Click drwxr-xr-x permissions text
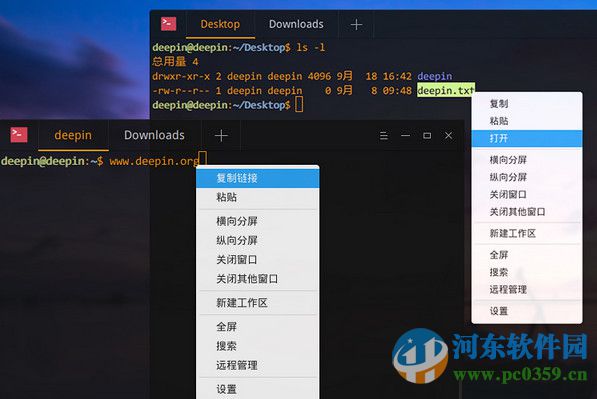 pyautogui.click(x=181, y=76)
